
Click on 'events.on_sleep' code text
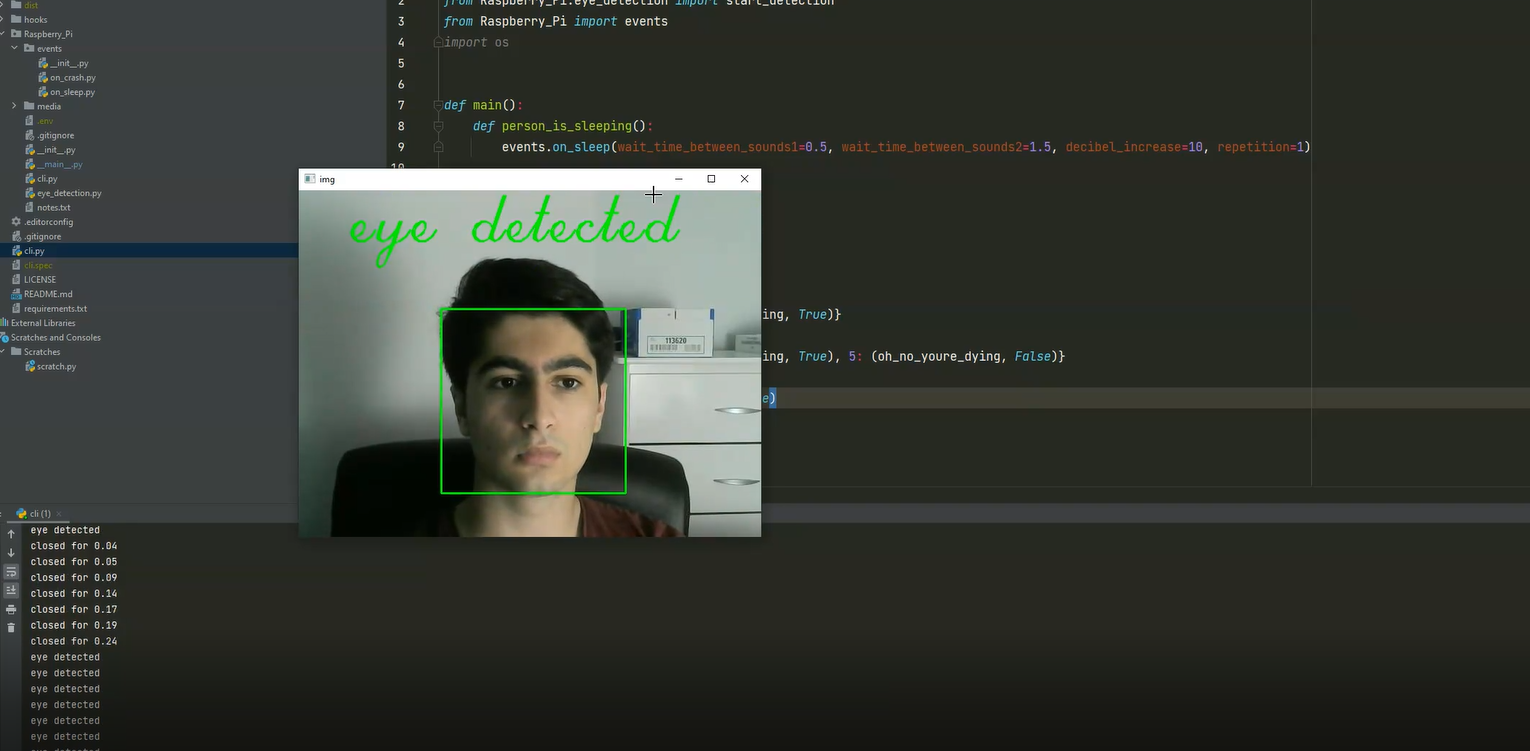point(555,147)
